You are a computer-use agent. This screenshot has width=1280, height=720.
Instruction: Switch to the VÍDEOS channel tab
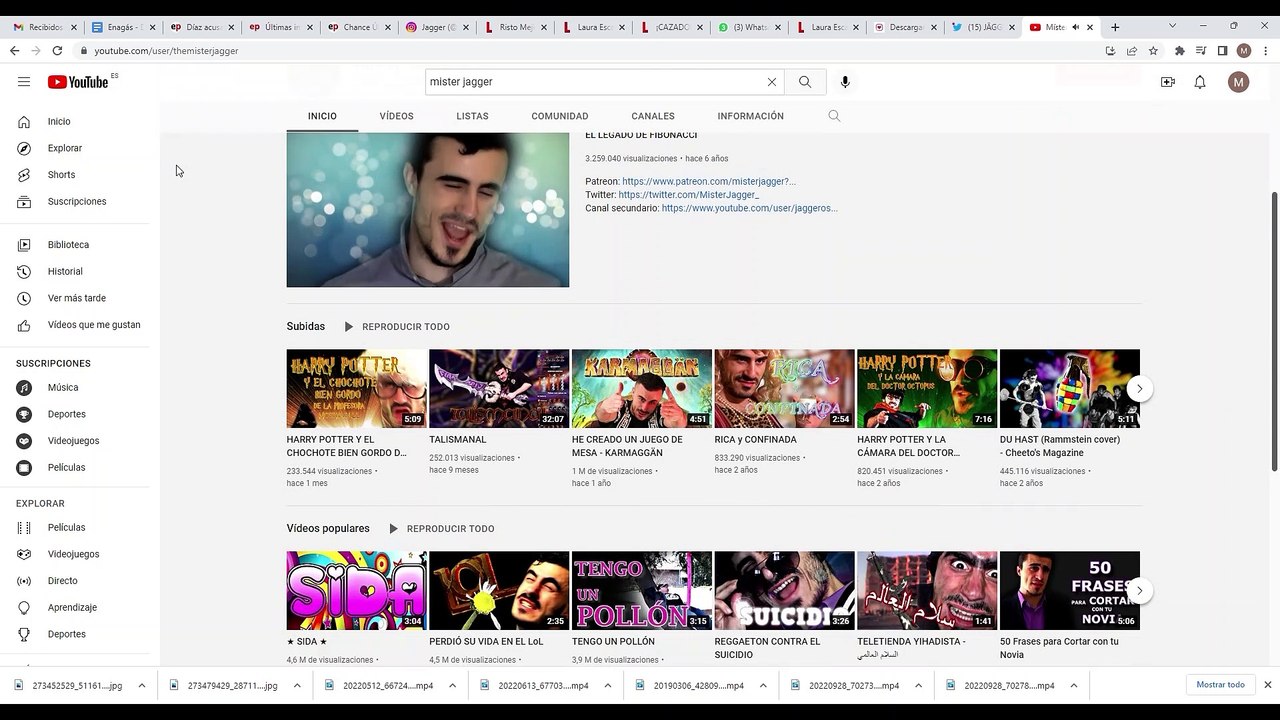(396, 116)
